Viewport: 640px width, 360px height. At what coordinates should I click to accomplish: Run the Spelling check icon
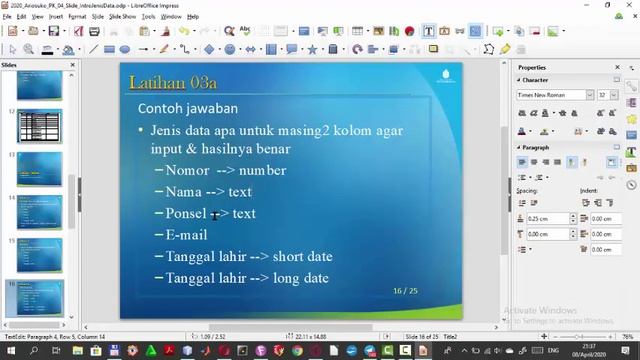pyautogui.click(x=245, y=31)
